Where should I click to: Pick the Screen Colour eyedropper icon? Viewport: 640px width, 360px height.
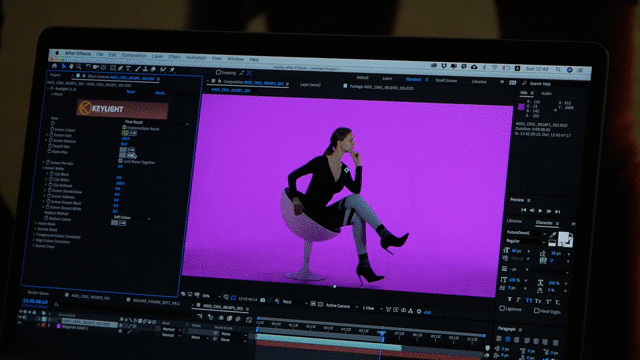(x=133, y=133)
